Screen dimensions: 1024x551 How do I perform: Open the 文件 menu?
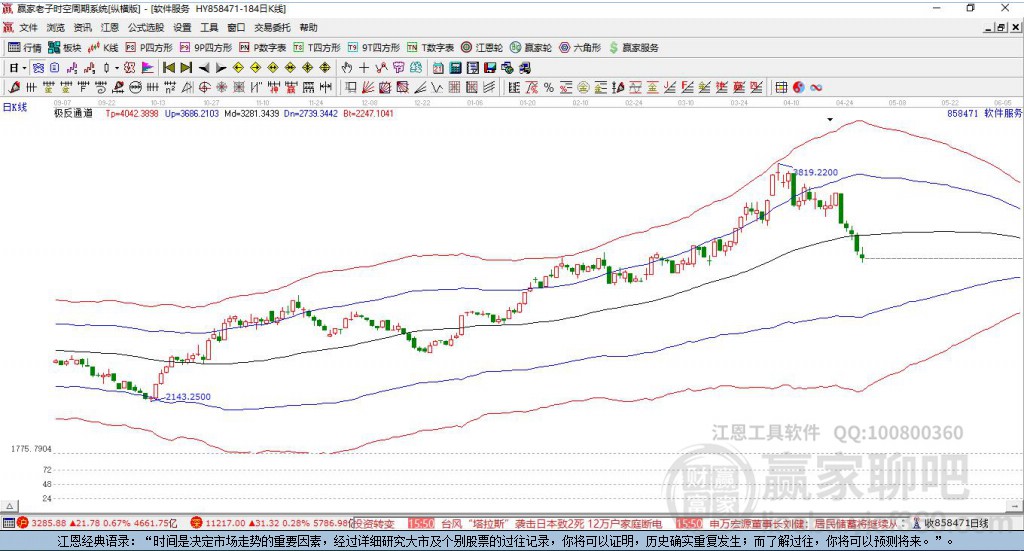pos(28,27)
